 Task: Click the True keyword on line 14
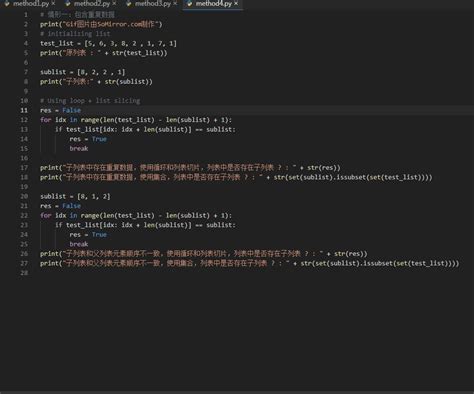coord(99,139)
